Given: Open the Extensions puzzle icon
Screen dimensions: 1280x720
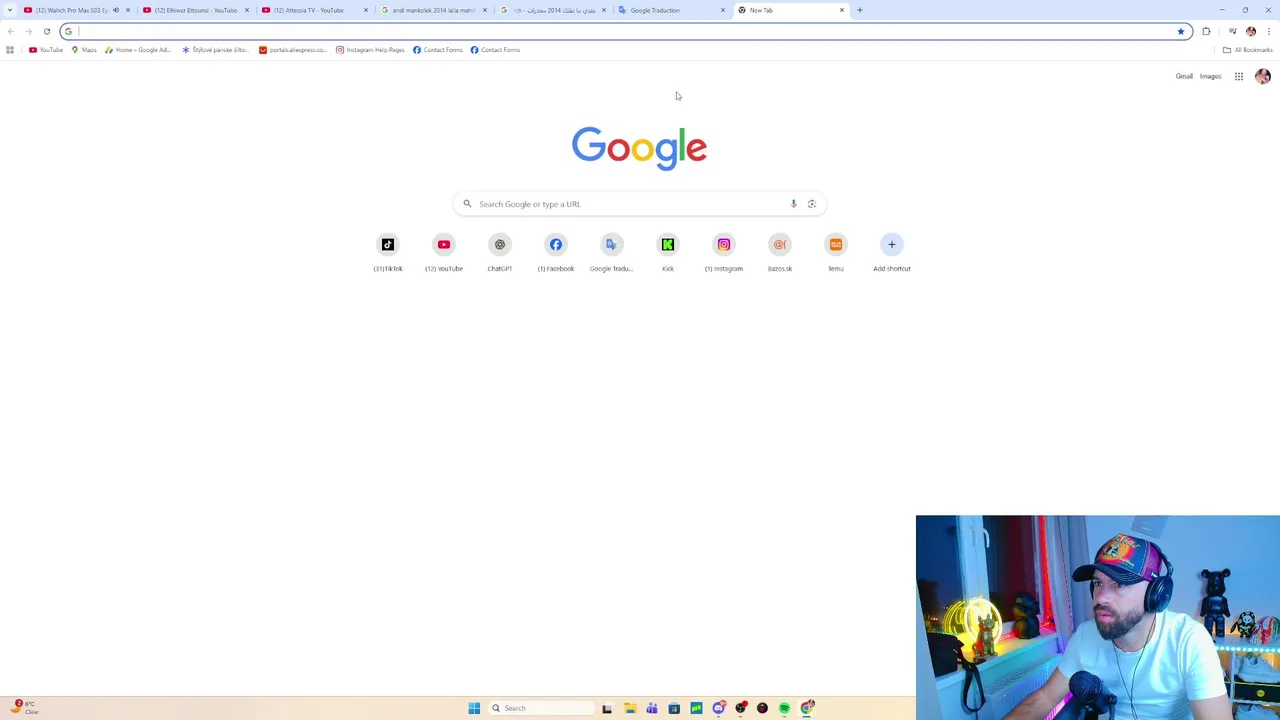Looking at the screenshot, I should 1206,31.
